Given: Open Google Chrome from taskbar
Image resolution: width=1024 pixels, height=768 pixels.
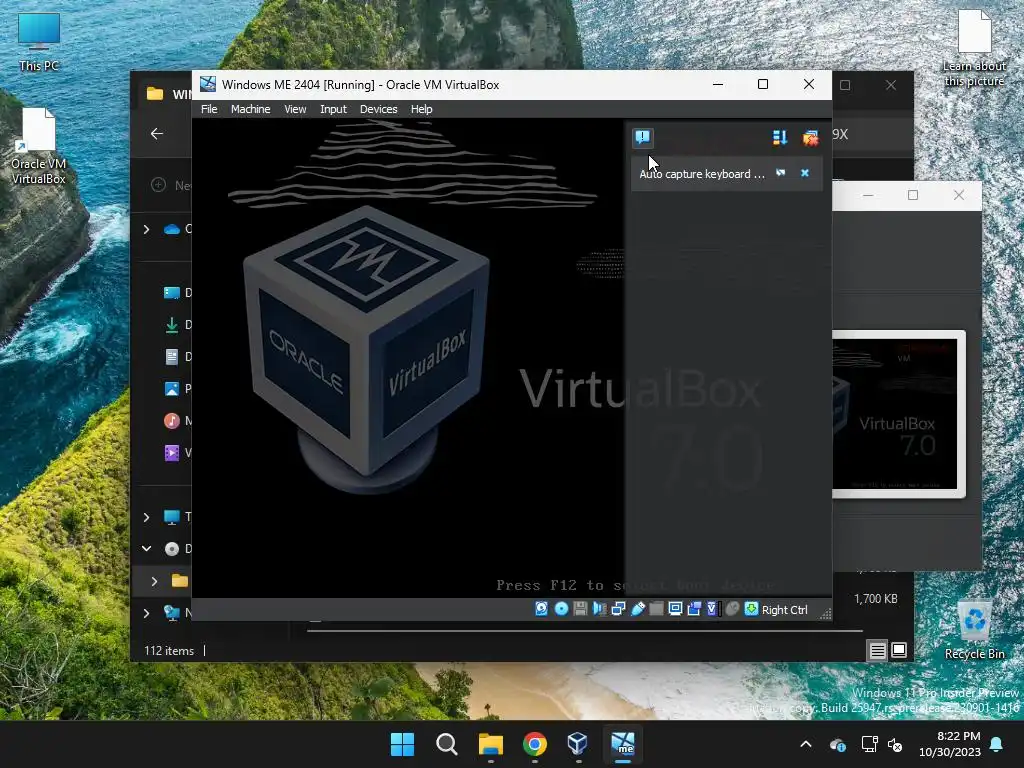Looking at the screenshot, I should 535,744.
